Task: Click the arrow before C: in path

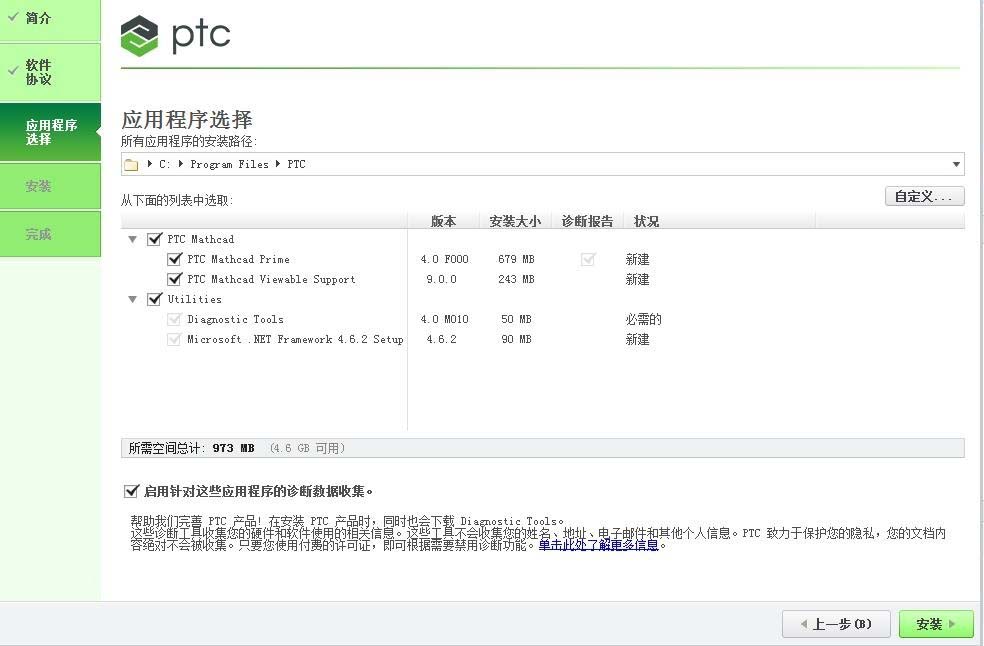Action: [x=149, y=164]
